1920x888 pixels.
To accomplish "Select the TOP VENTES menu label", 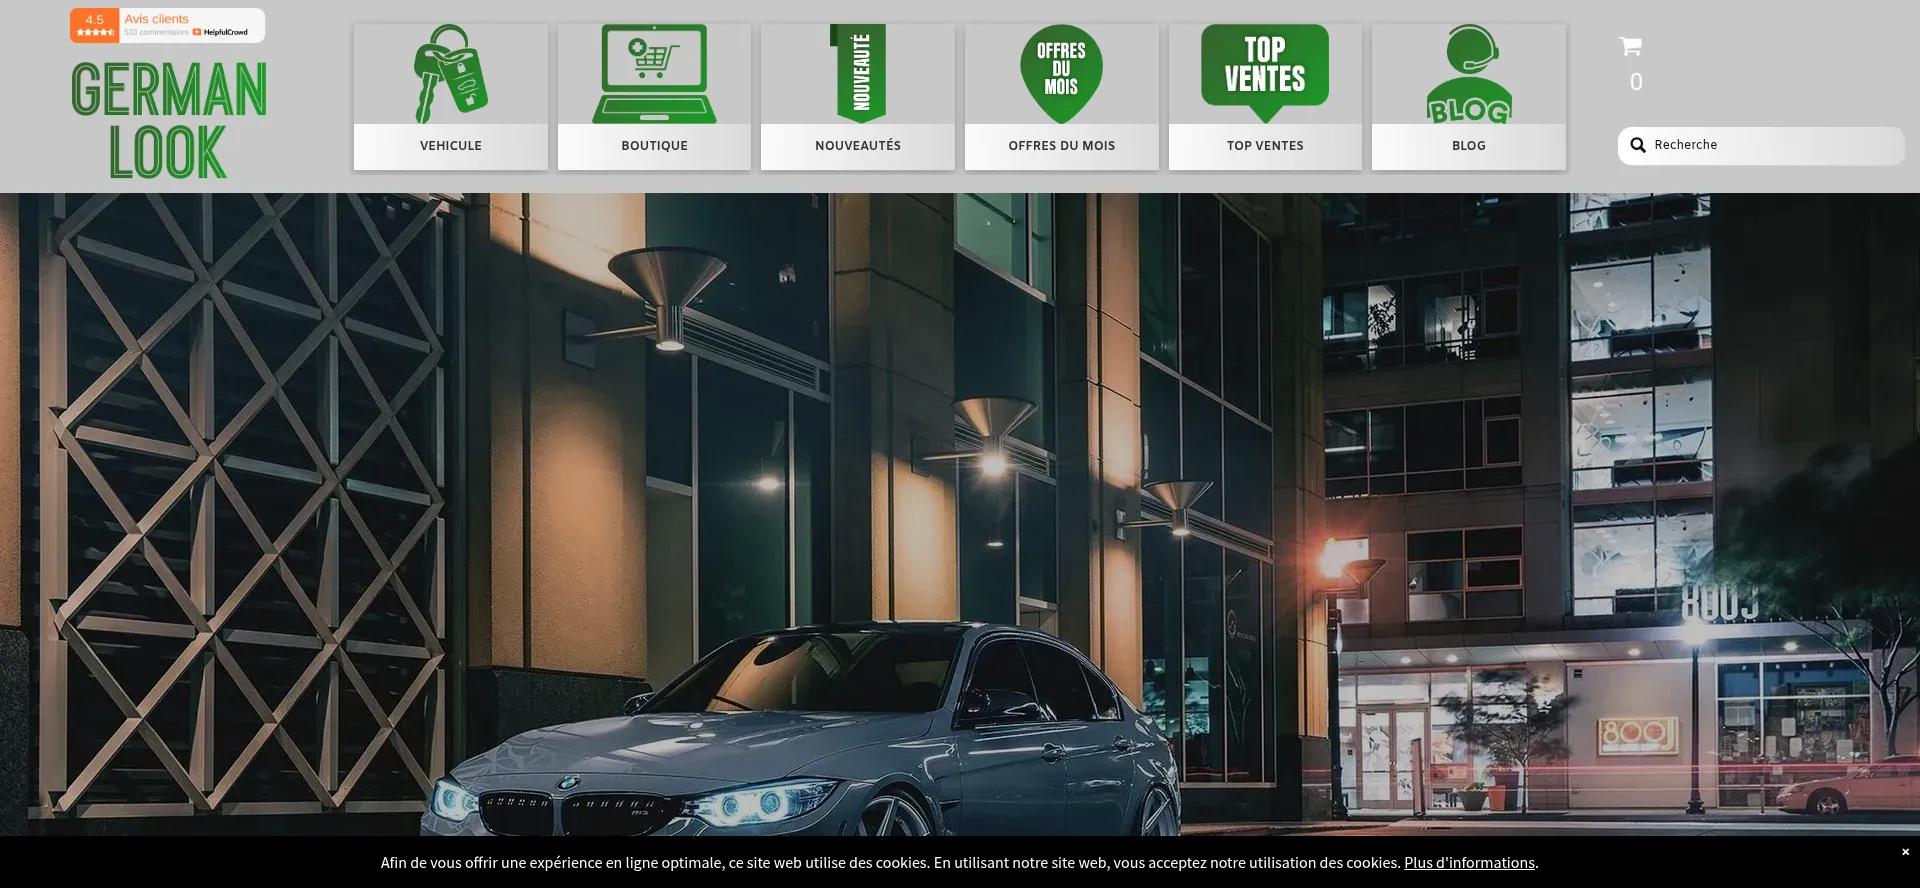I will (1265, 146).
